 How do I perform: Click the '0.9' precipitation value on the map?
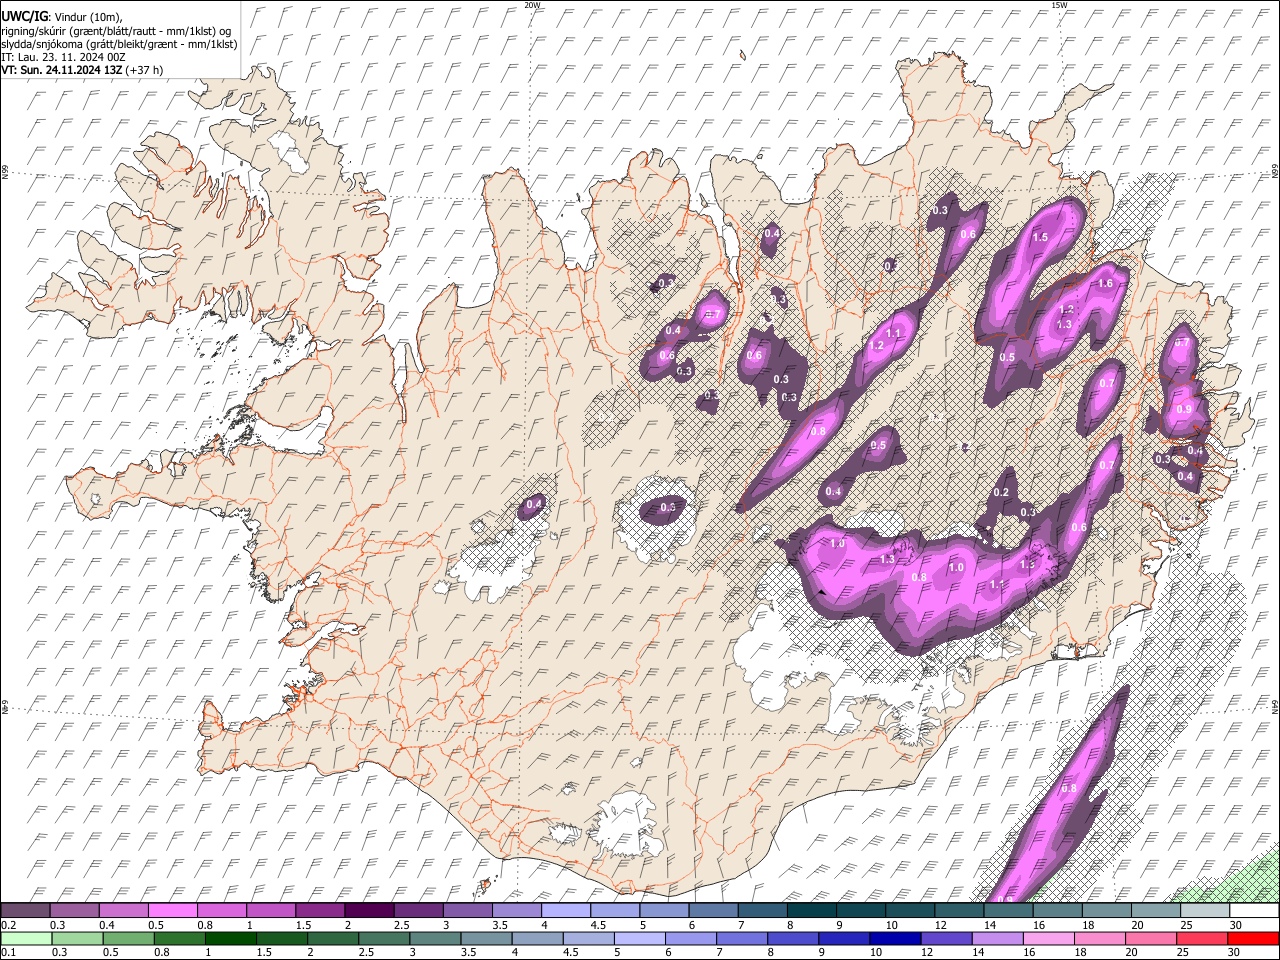[1184, 410]
